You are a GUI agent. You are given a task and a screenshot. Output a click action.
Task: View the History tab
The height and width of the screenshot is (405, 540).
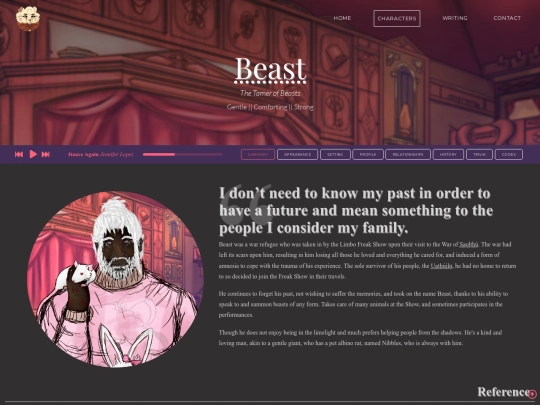point(448,154)
